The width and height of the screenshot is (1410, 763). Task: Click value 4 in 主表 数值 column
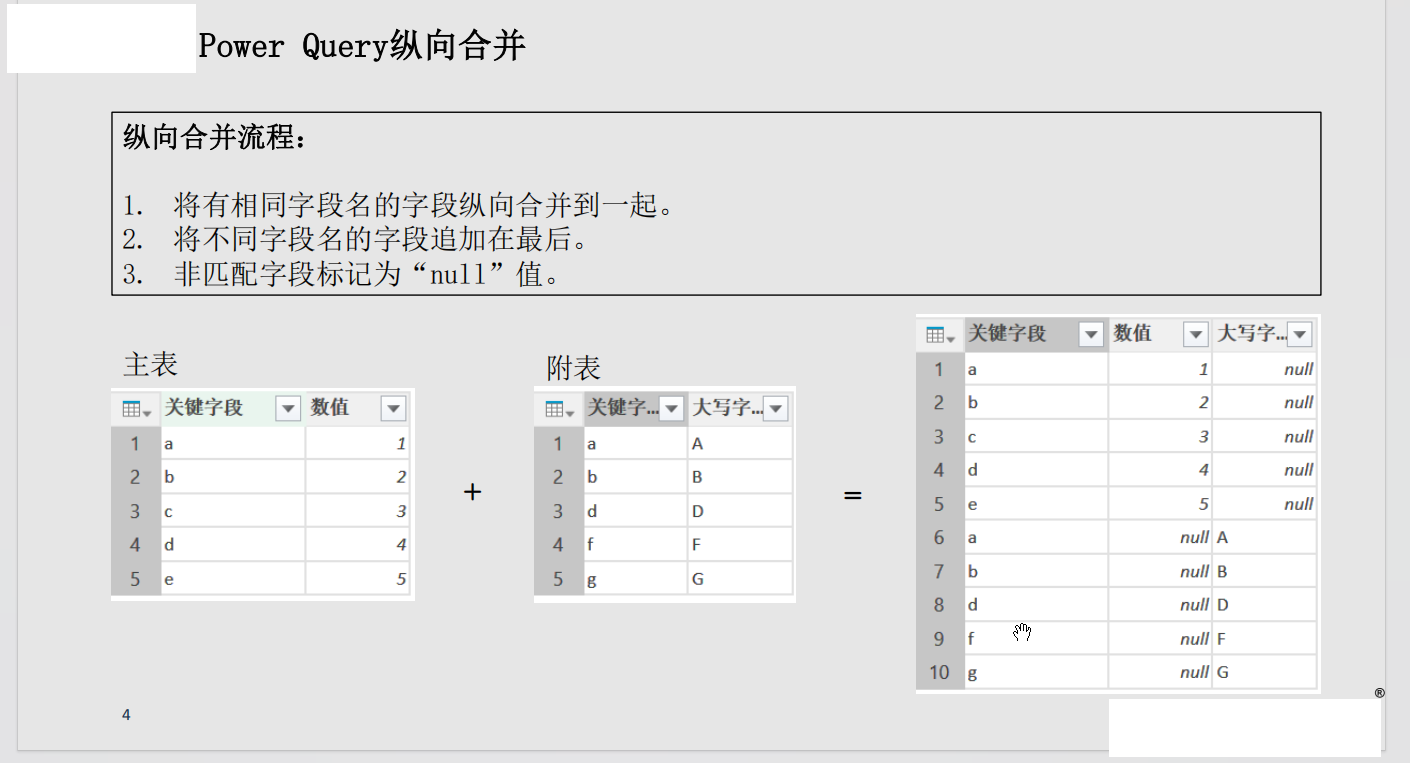pyautogui.click(x=358, y=545)
